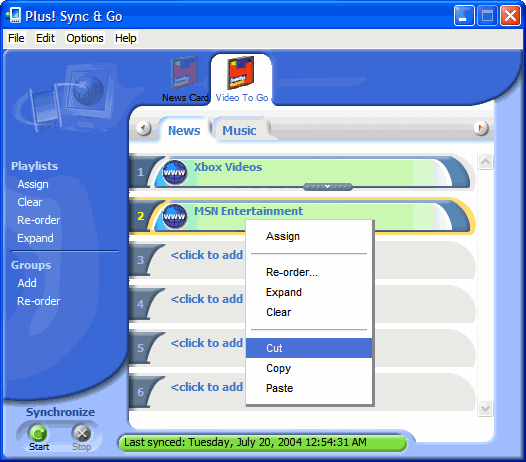This screenshot has height=462, width=526.
Task: Click the Last synced status bar
Action: [262, 443]
